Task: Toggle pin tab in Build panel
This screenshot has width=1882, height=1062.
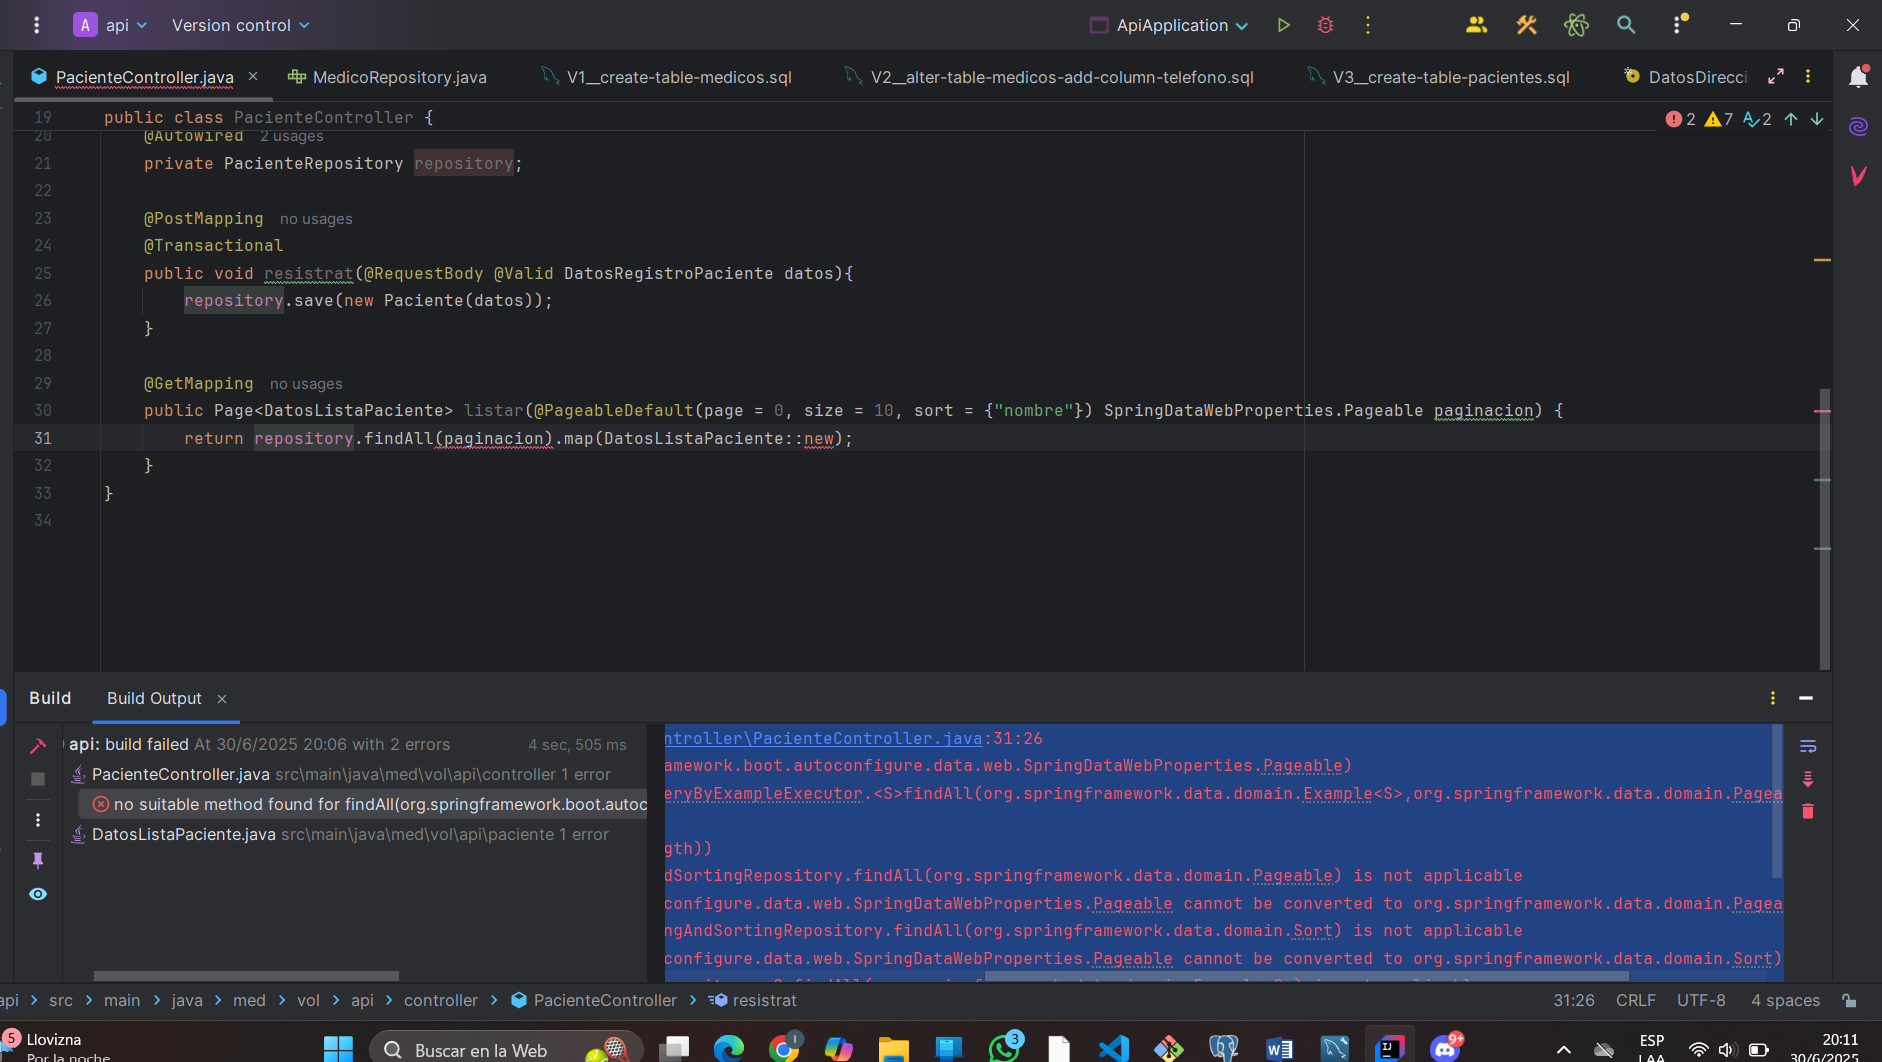Action: click(x=38, y=860)
